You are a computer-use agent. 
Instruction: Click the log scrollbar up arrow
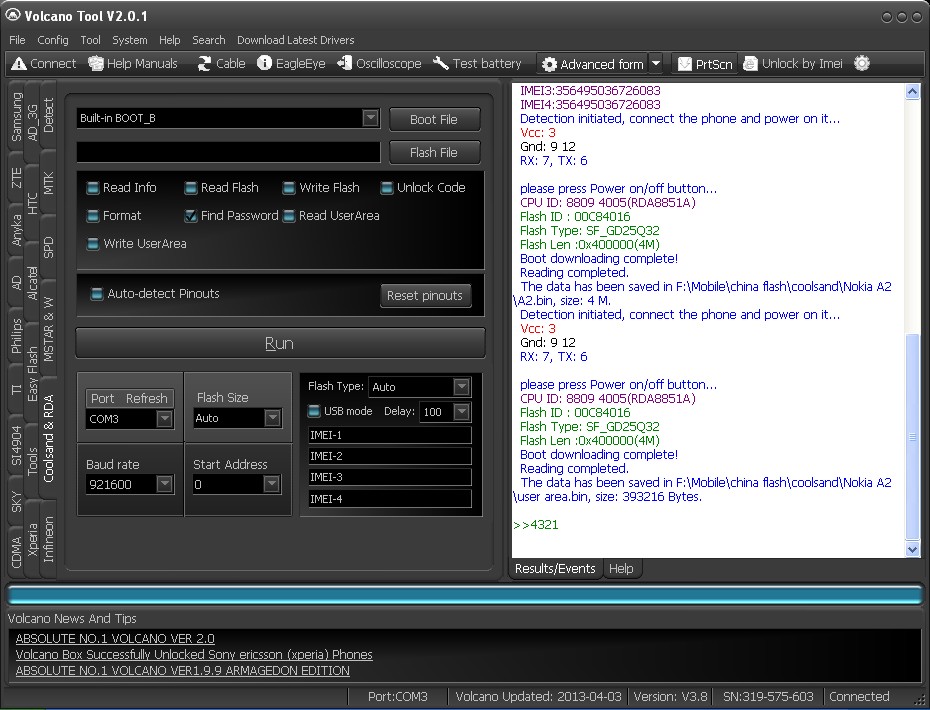pyautogui.click(x=912, y=91)
